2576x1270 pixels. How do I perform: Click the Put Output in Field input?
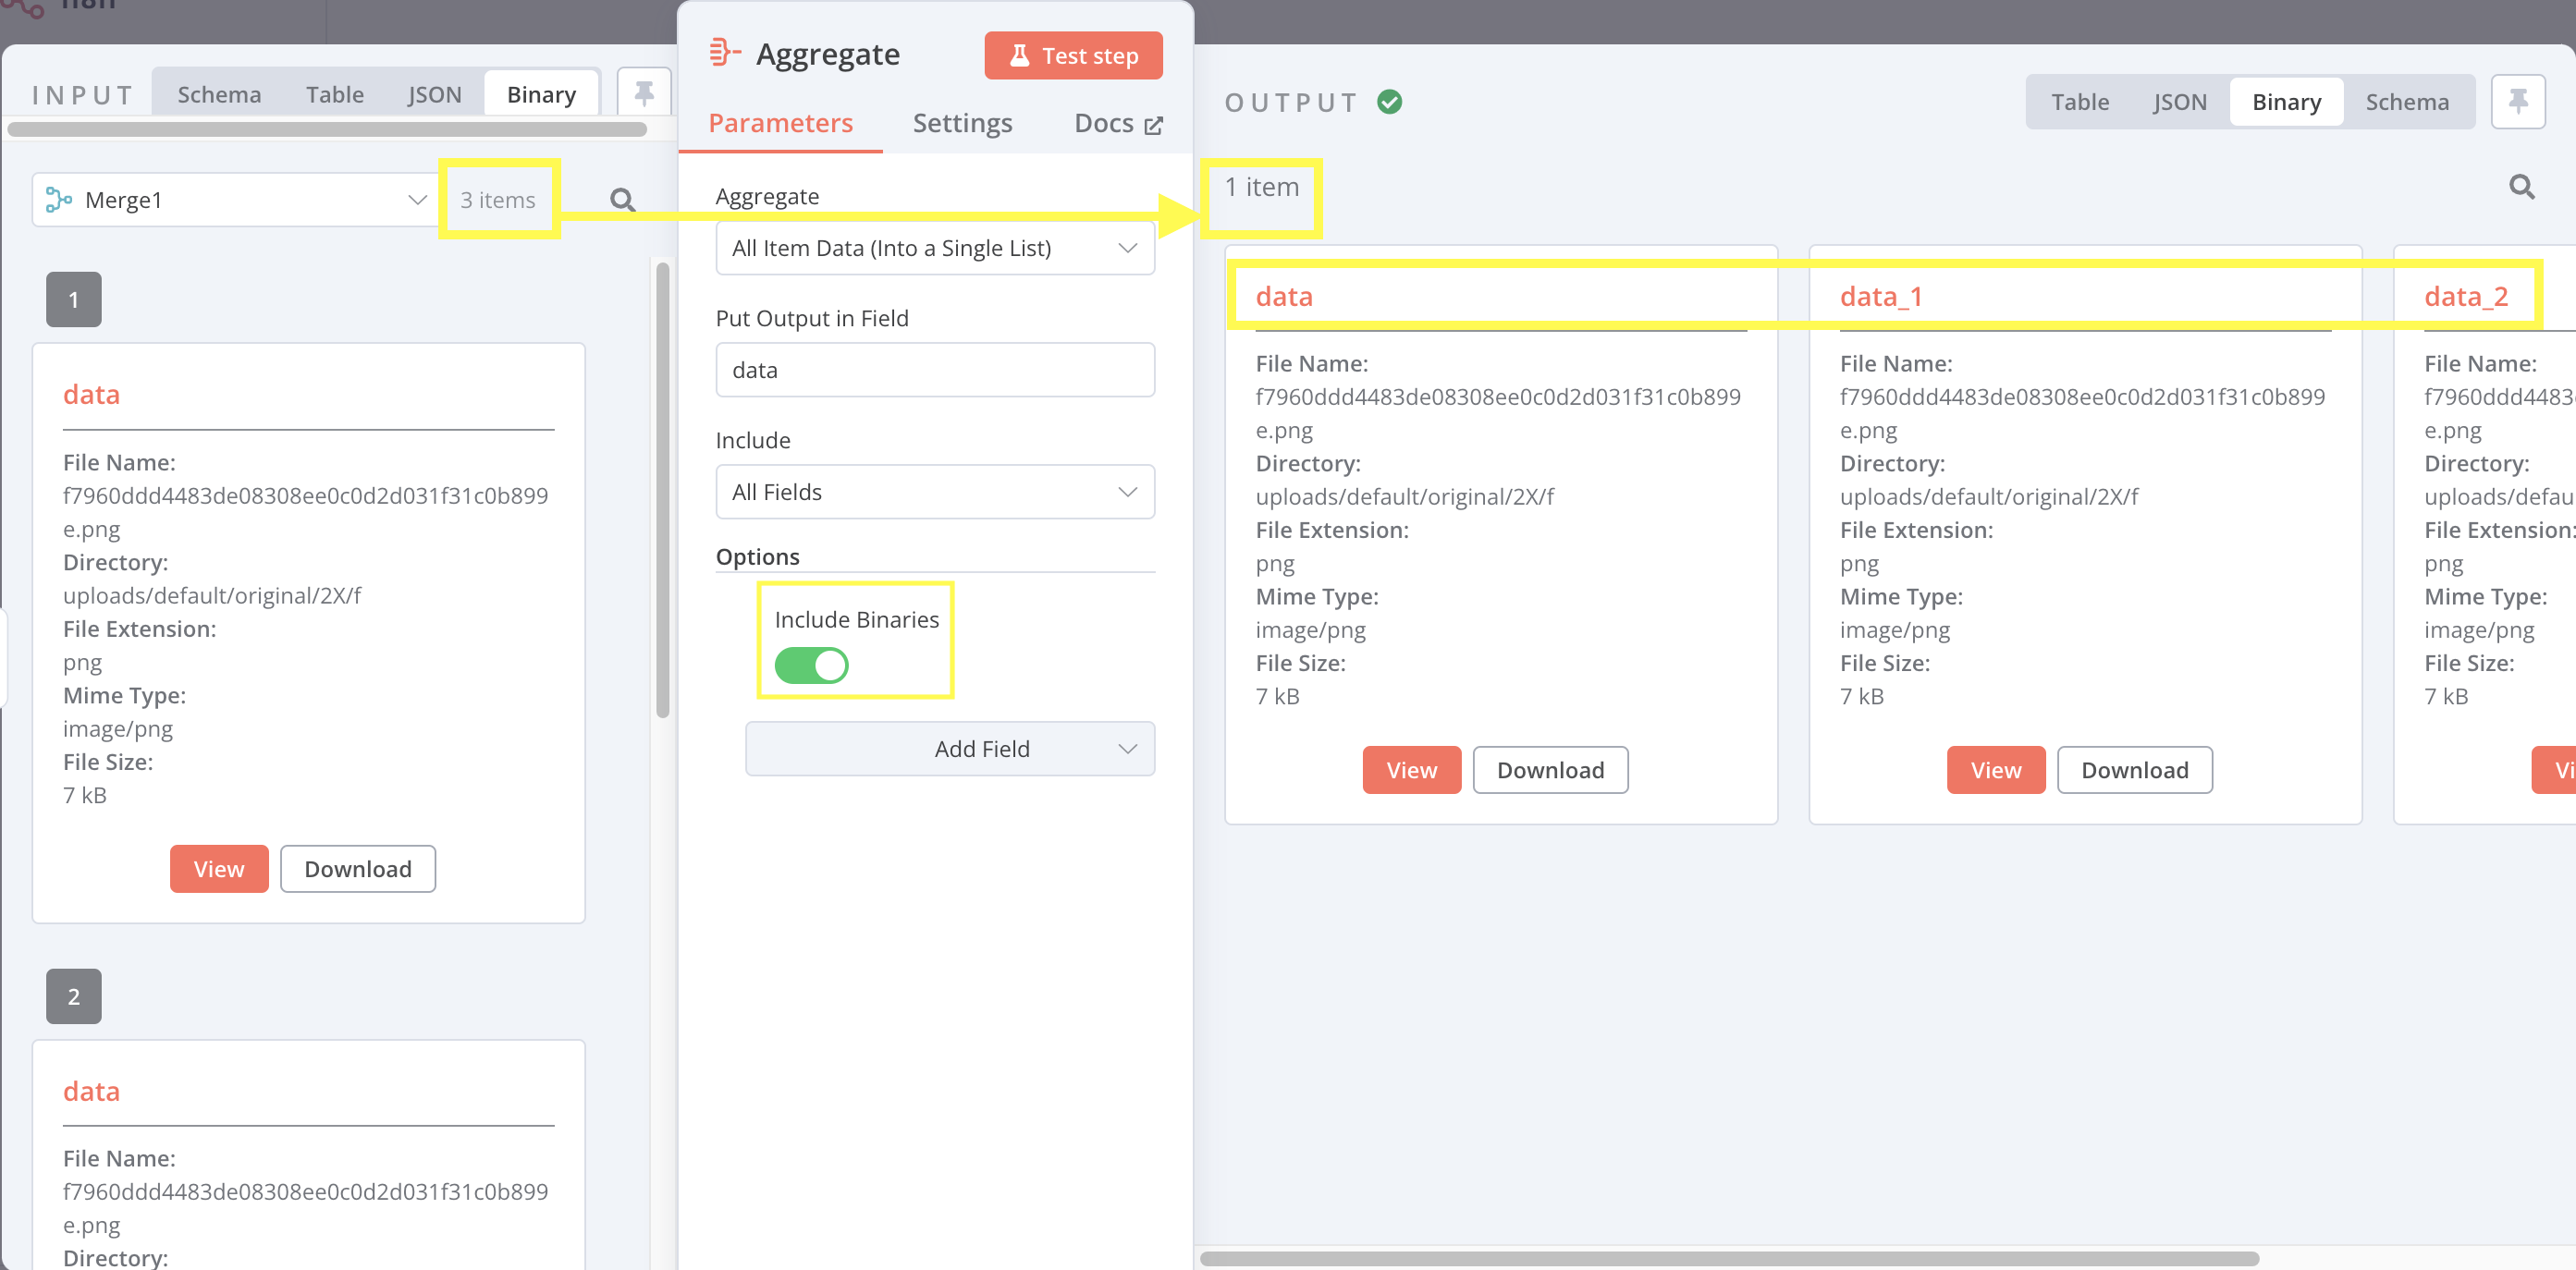pos(934,370)
